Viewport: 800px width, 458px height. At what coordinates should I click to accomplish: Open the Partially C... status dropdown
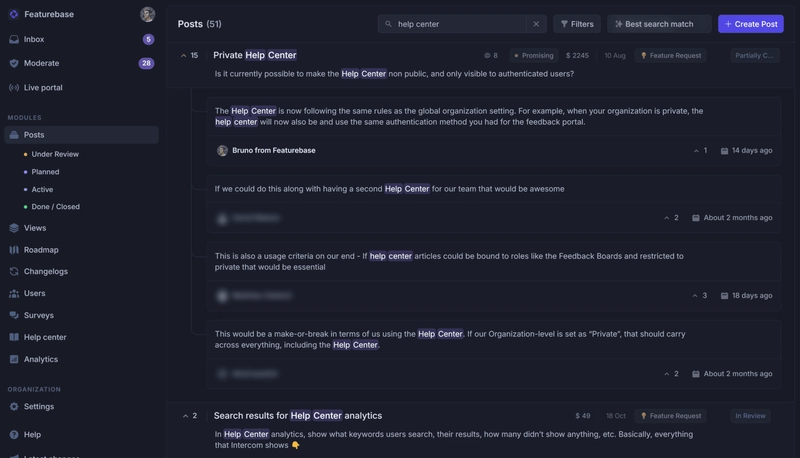755,56
